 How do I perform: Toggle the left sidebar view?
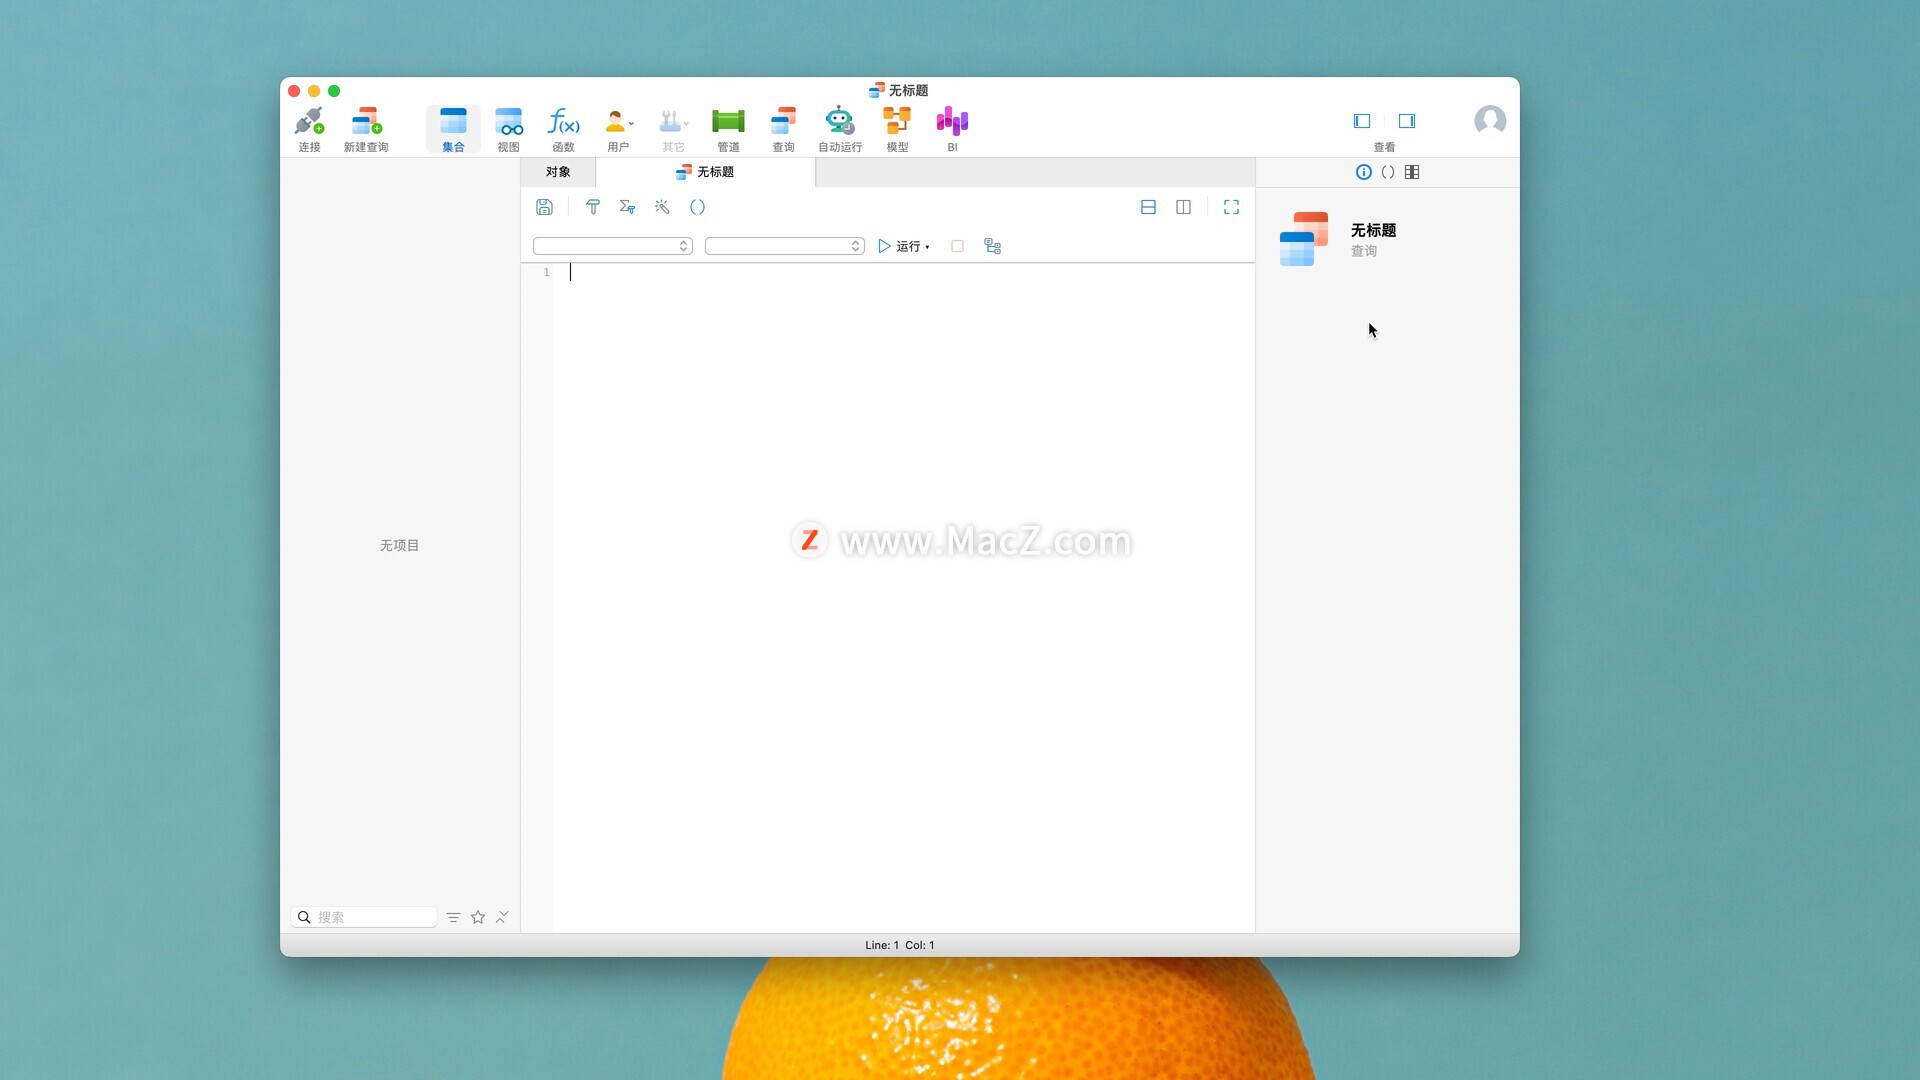(1362, 121)
